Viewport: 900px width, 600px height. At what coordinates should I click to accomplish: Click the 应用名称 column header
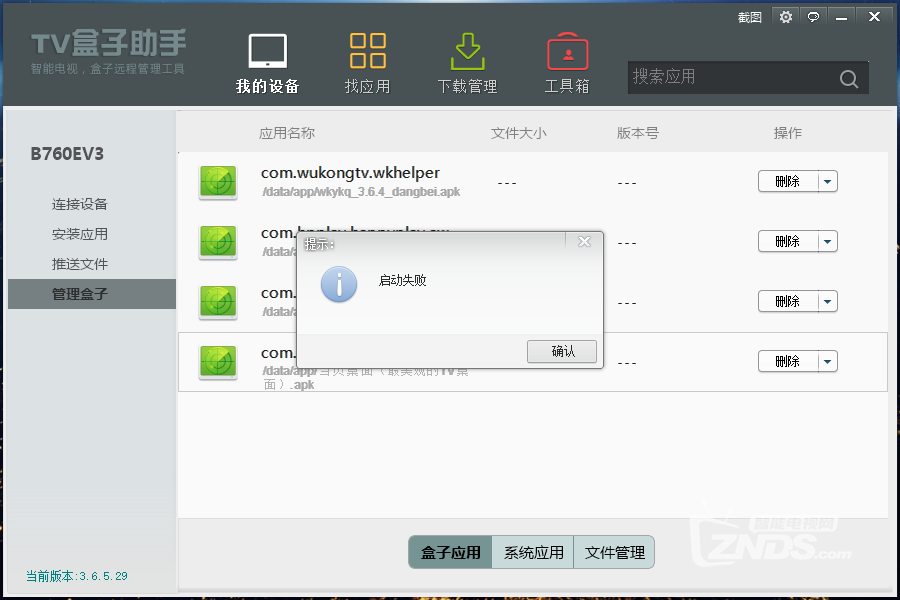(x=287, y=133)
